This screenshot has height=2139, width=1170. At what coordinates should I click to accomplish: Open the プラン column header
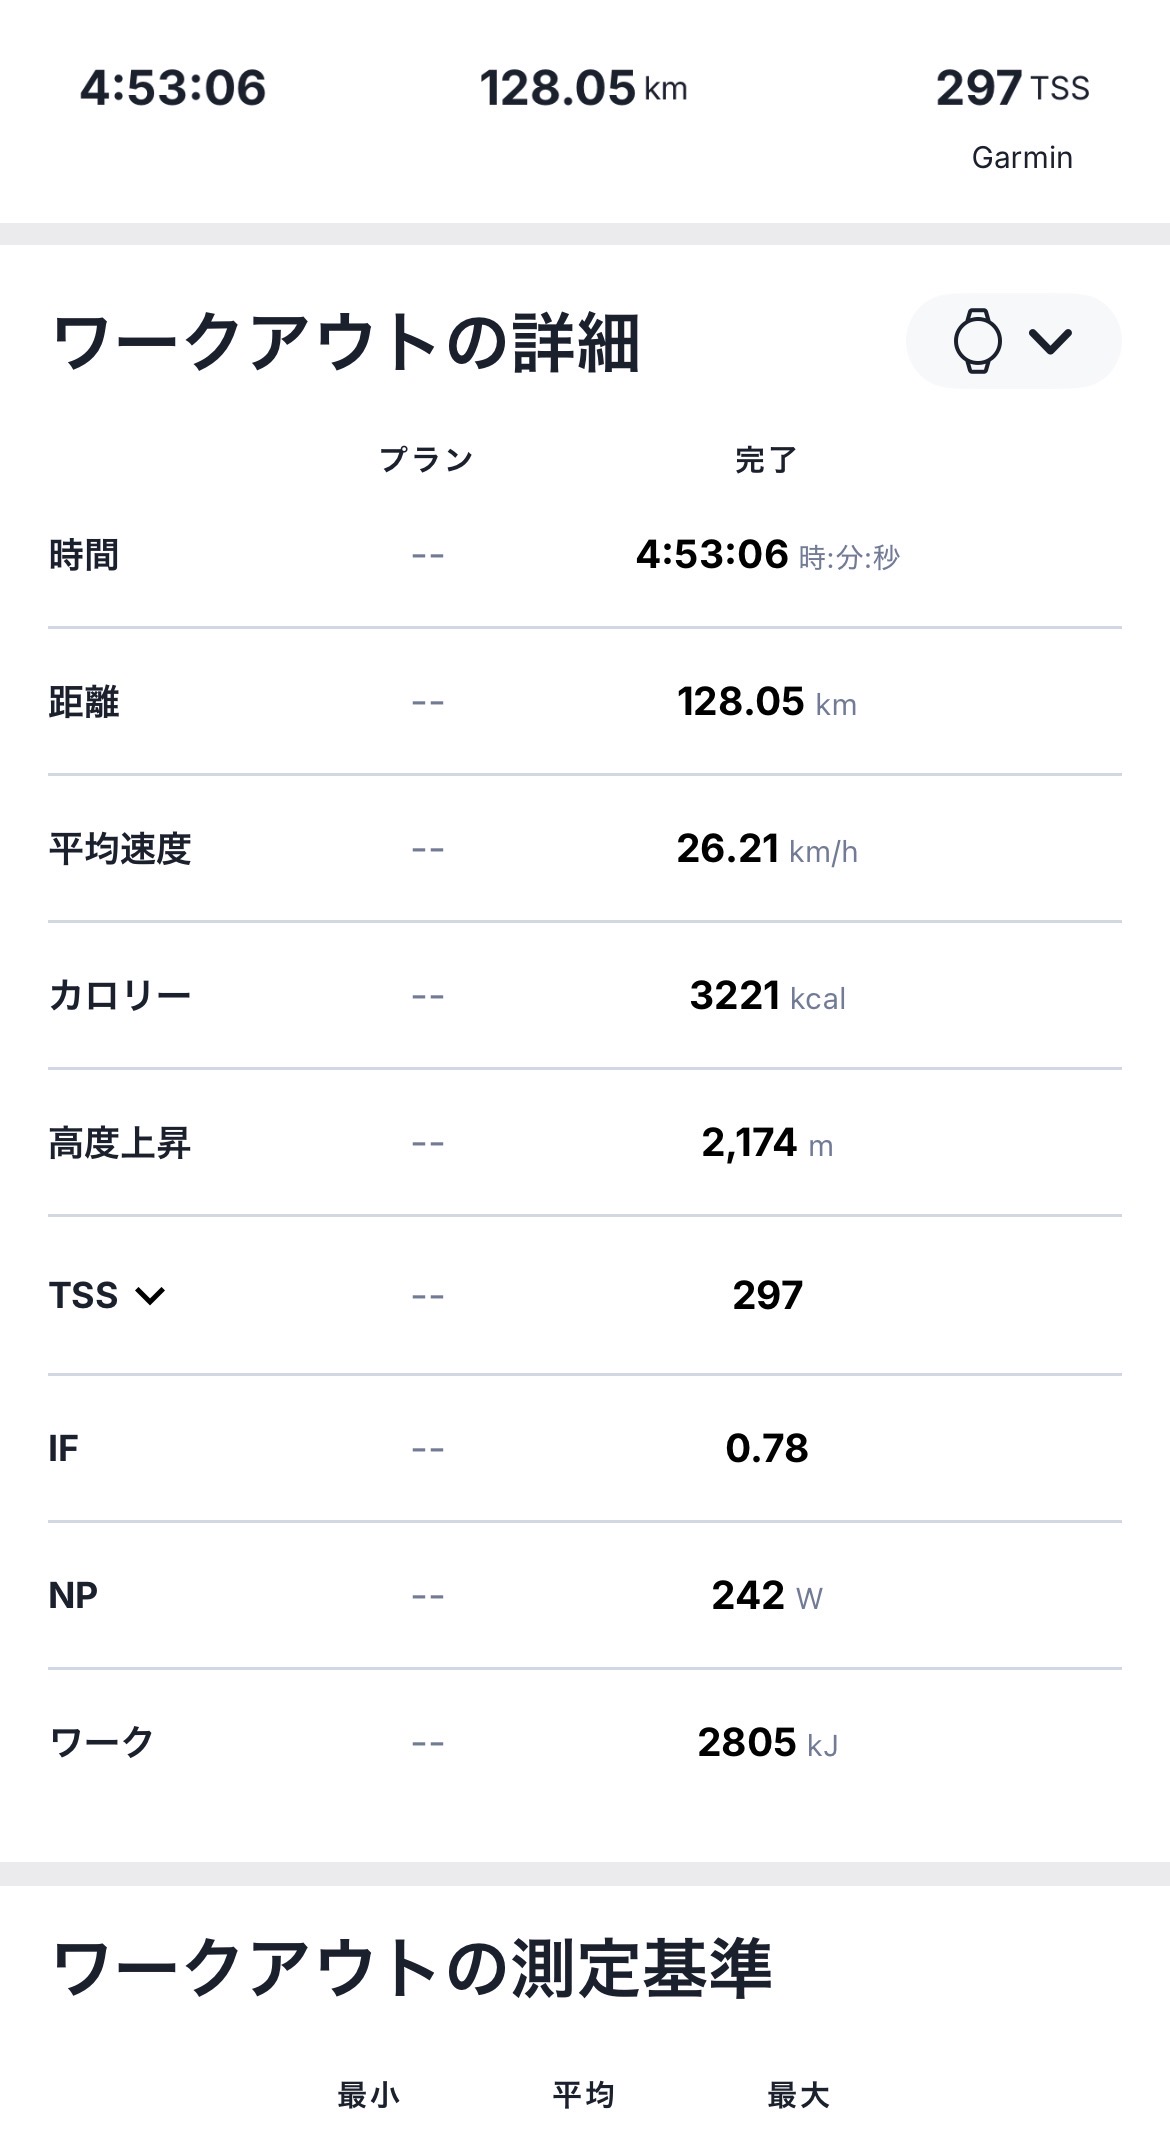[426, 460]
